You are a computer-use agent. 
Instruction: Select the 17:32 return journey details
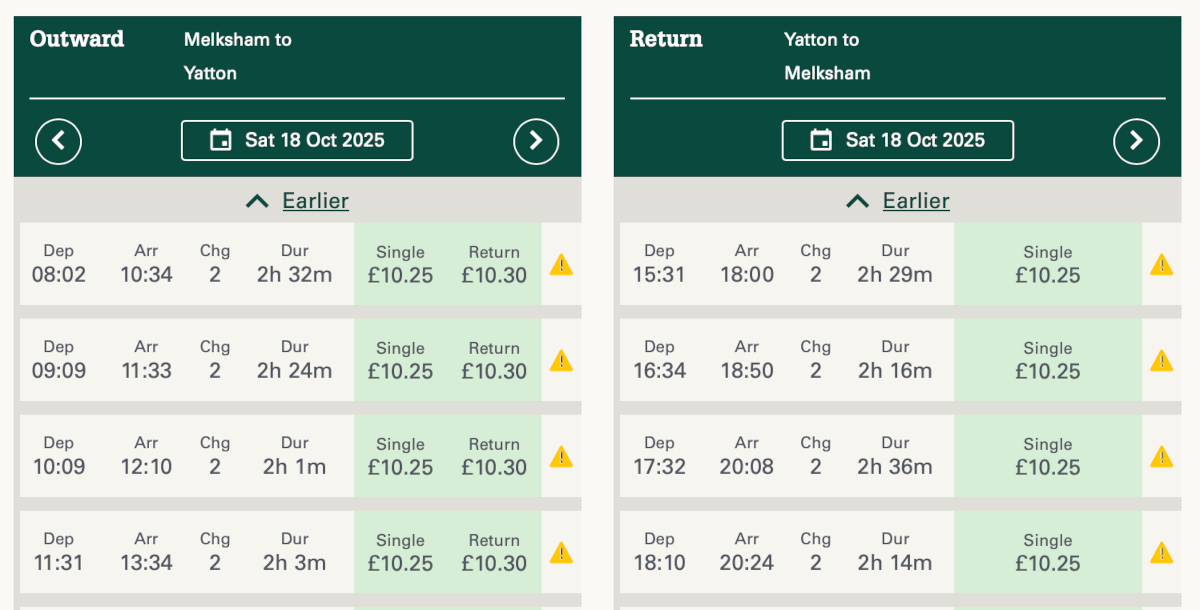(786, 457)
